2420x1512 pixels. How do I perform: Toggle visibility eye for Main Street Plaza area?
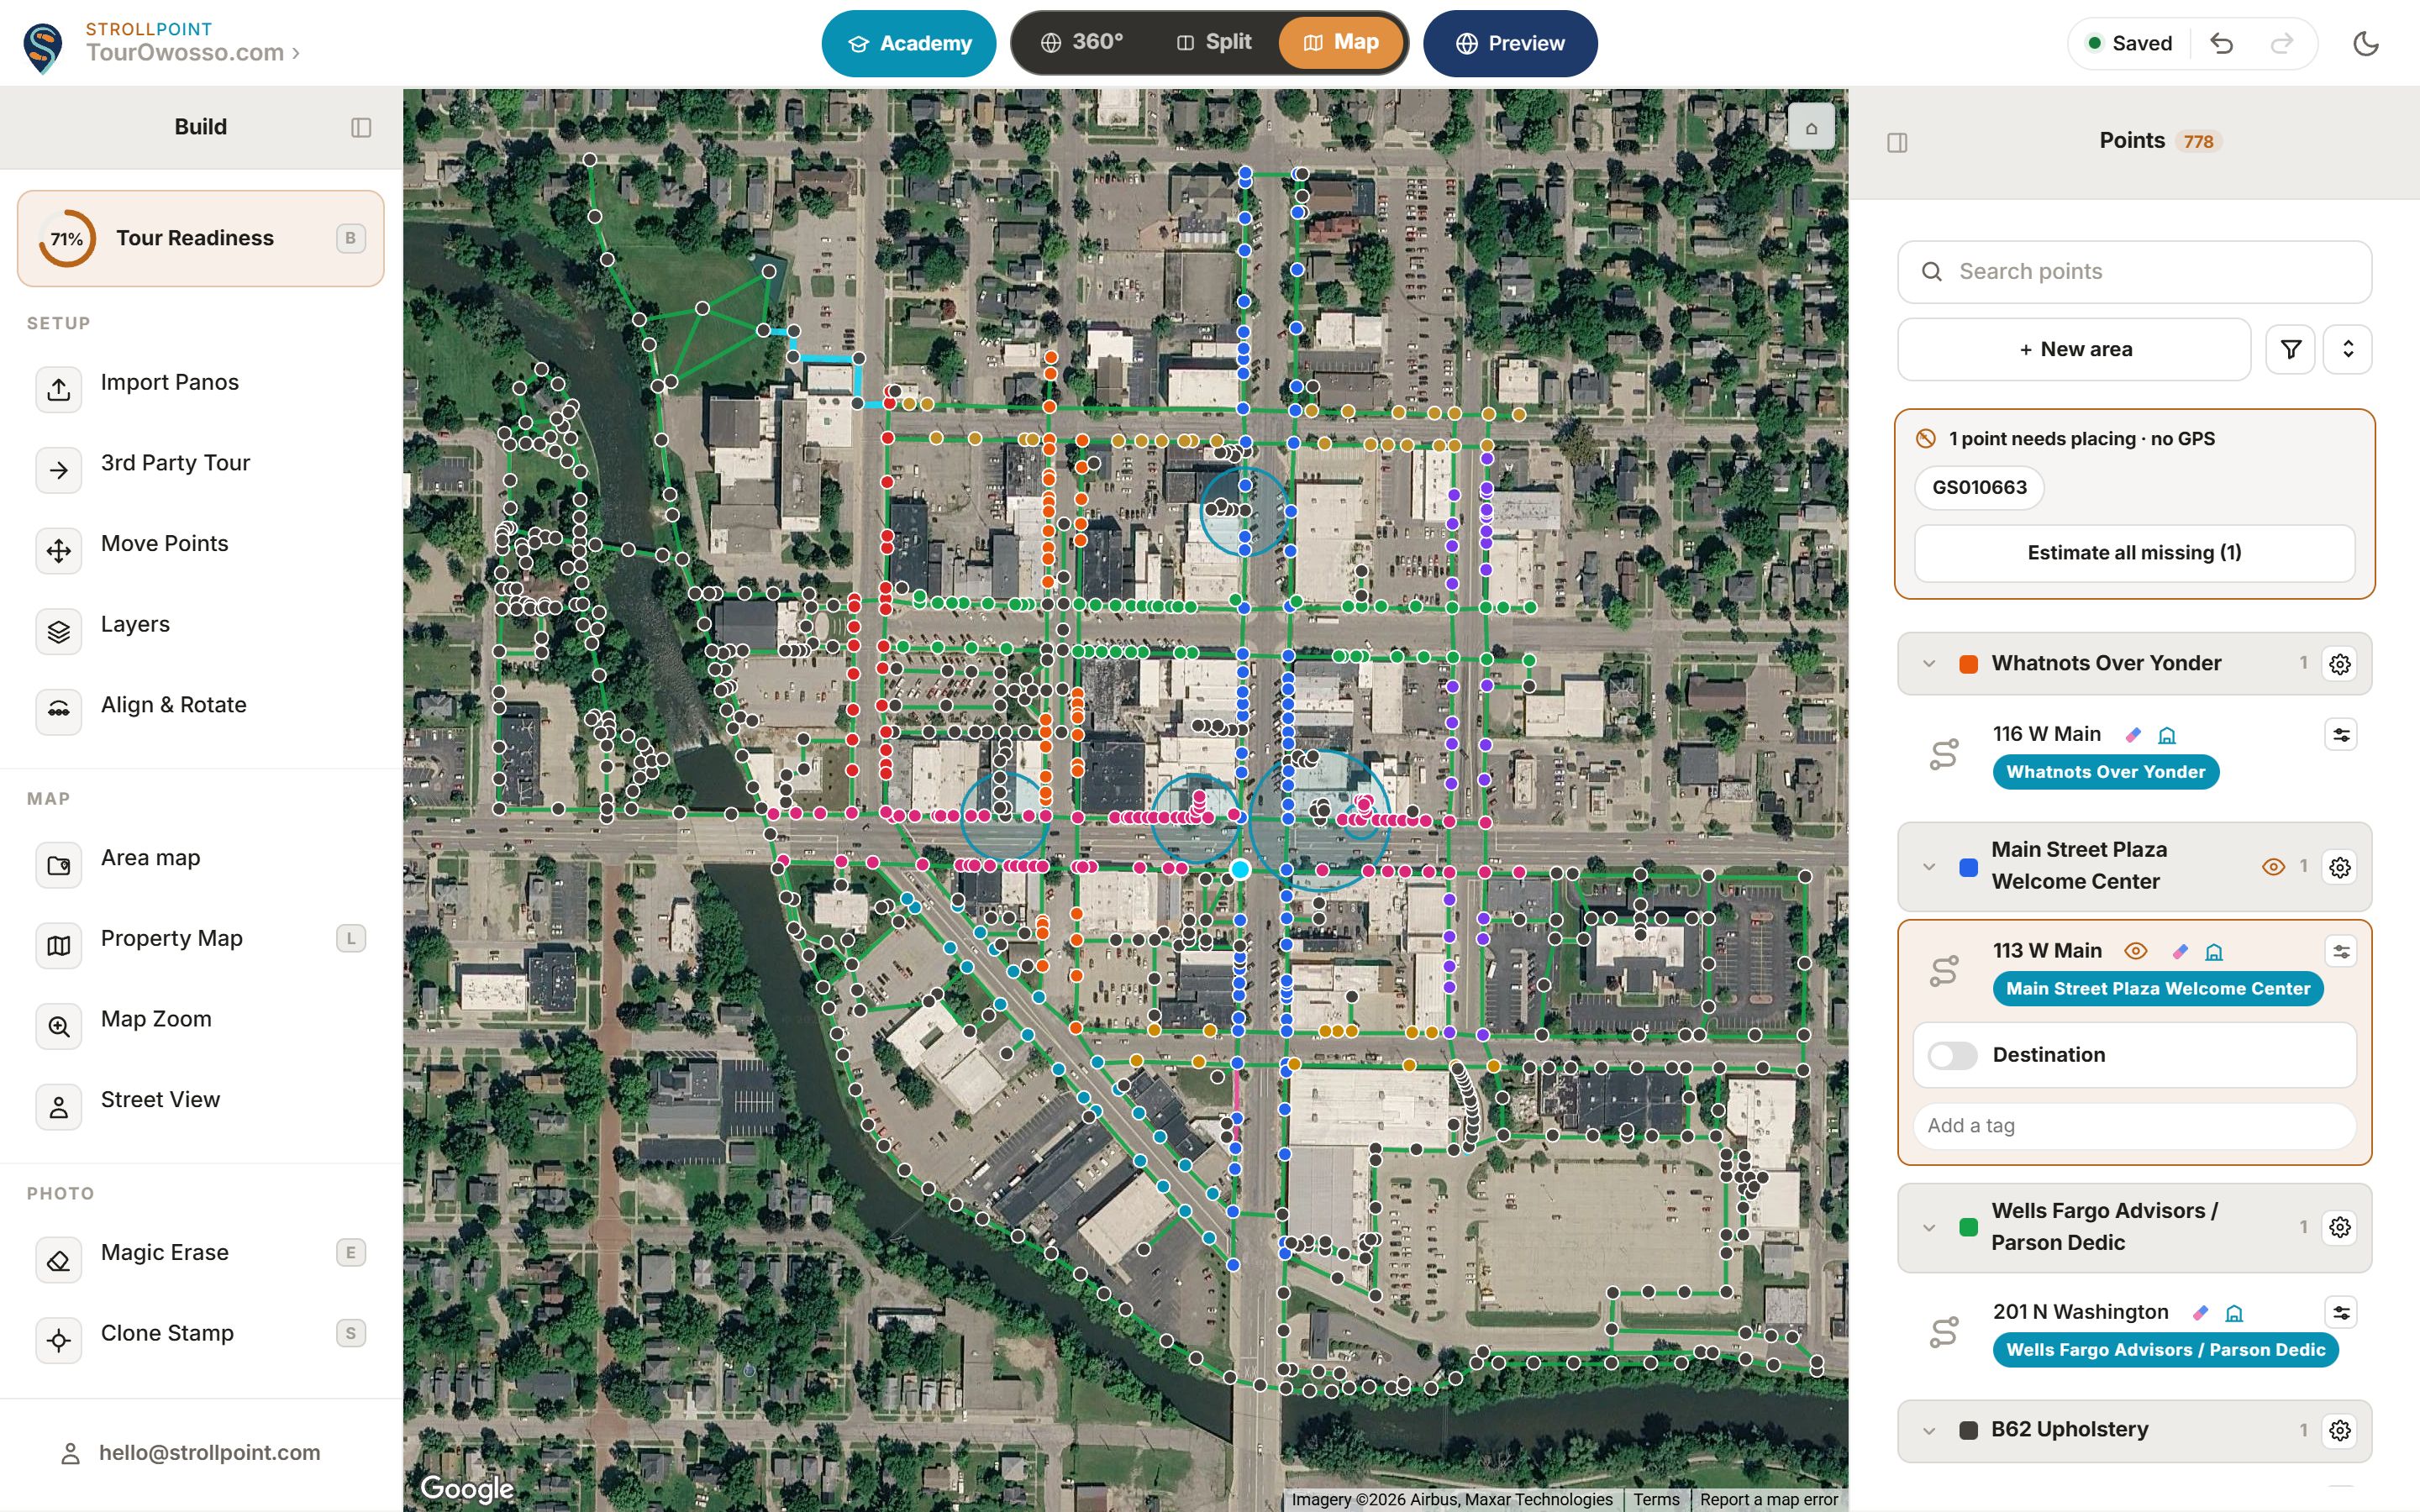(2273, 867)
